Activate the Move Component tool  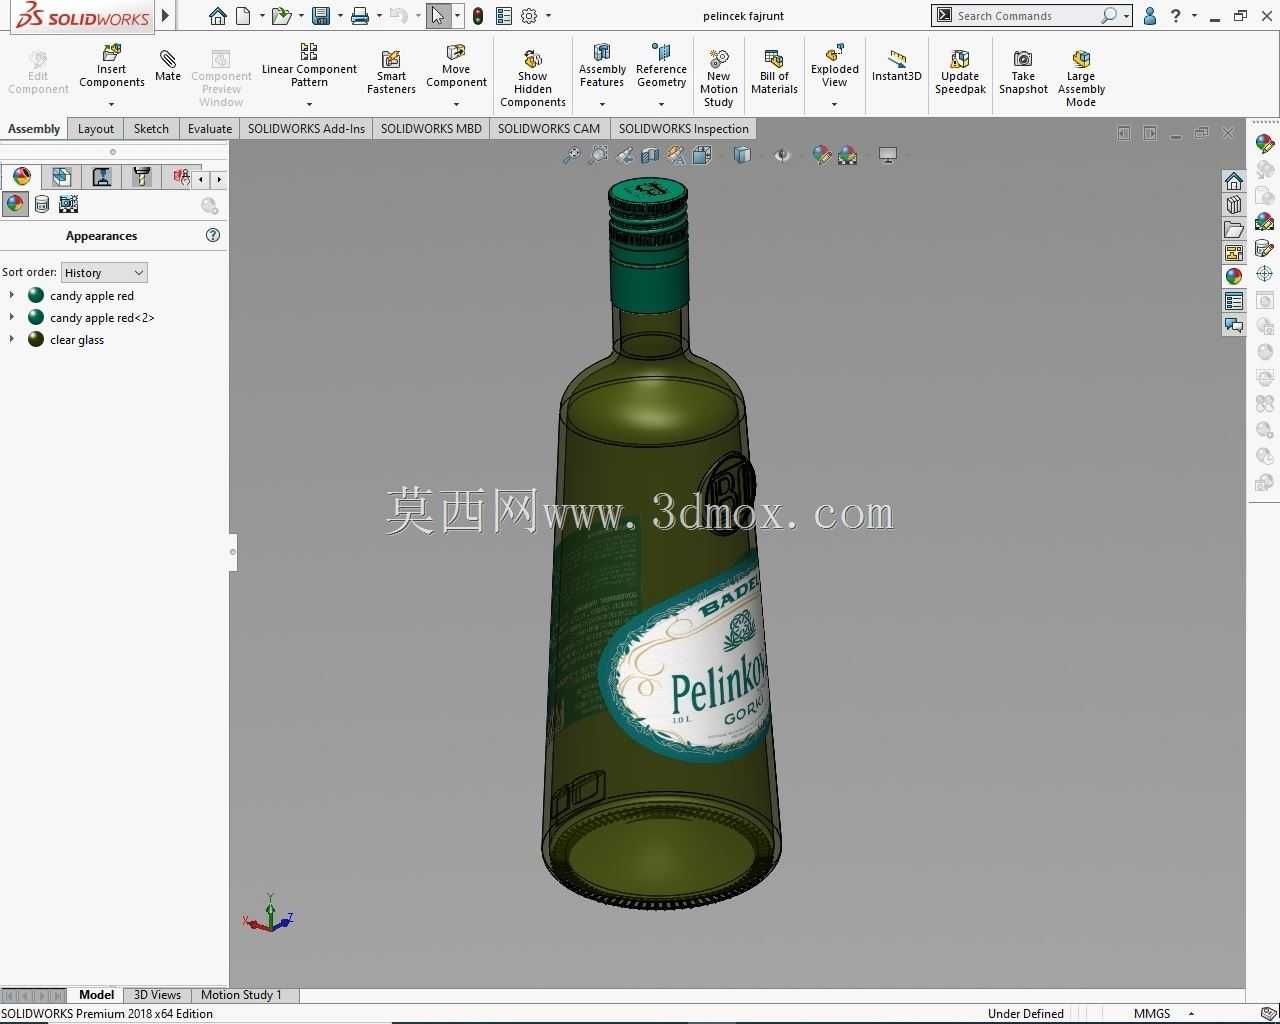pos(456,67)
